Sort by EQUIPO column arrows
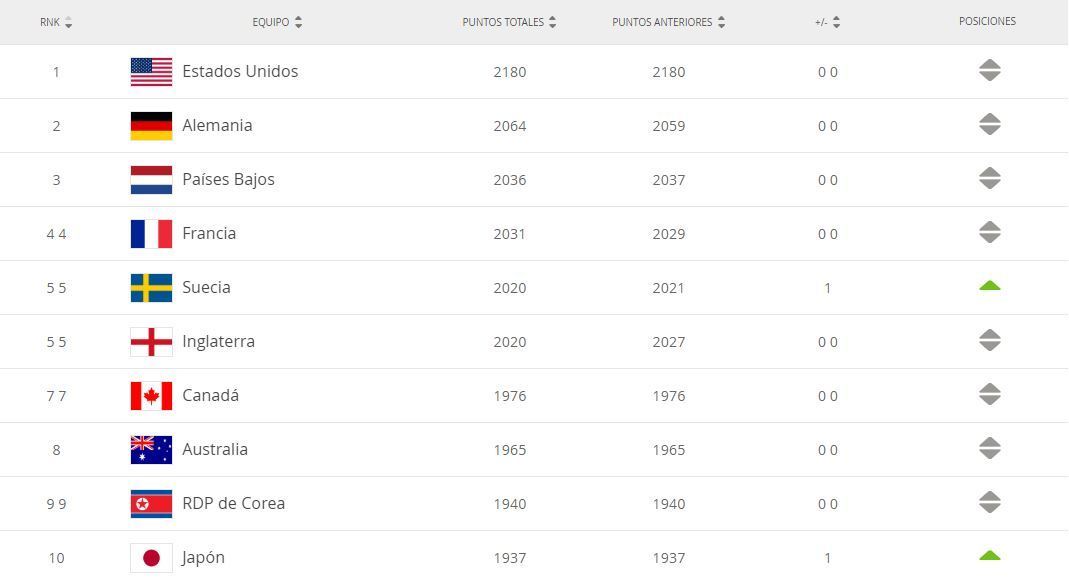The height and width of the screenshot is (580, 1069). tap(298, 22)
